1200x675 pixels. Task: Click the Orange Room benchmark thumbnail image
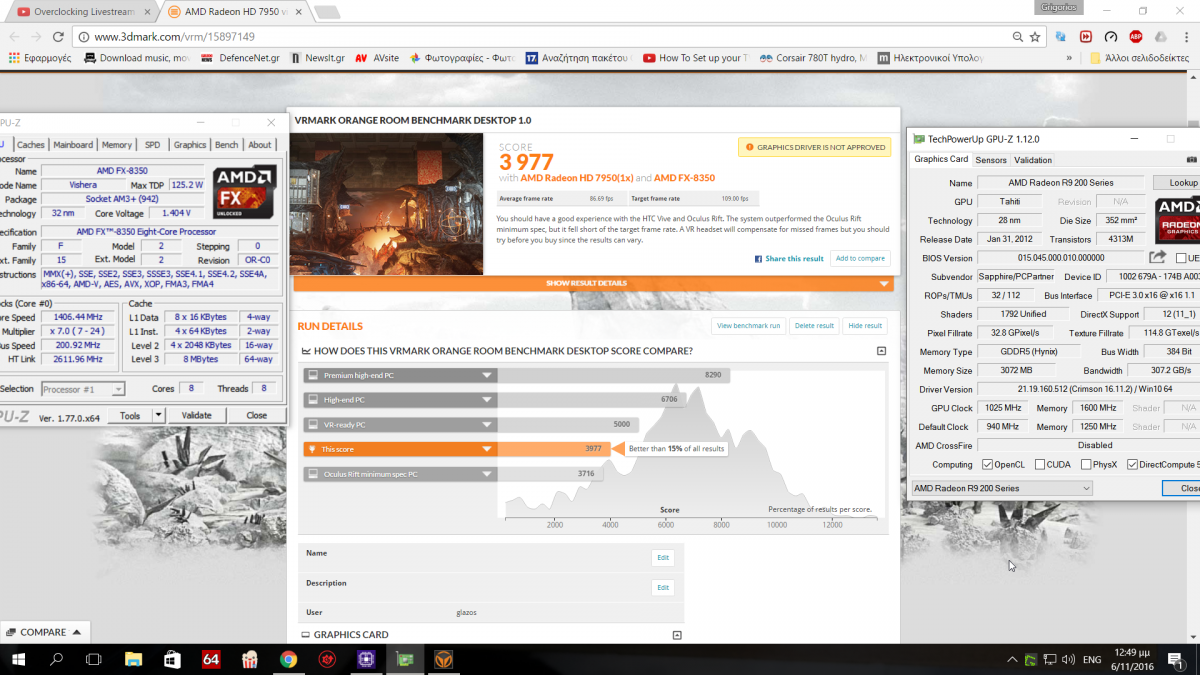pos(387,204)
